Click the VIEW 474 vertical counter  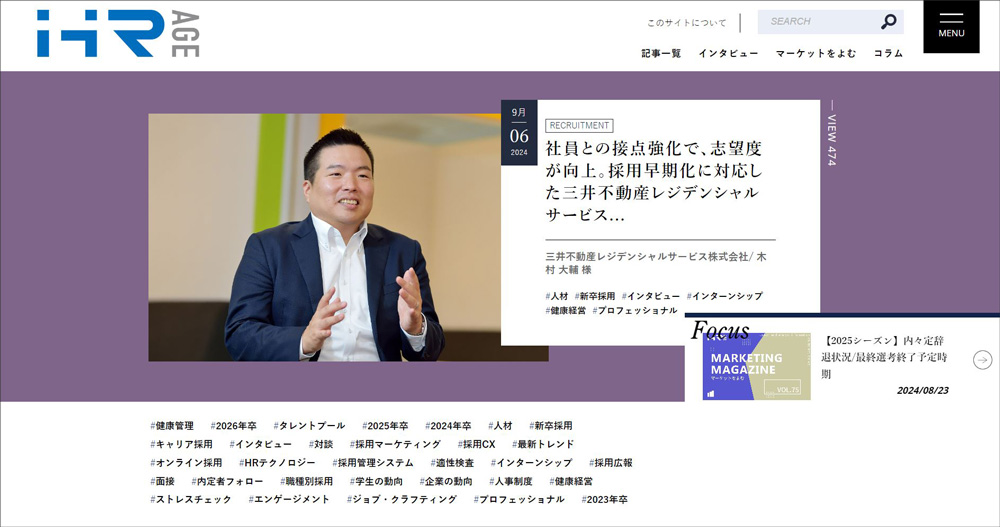[832, 135]
